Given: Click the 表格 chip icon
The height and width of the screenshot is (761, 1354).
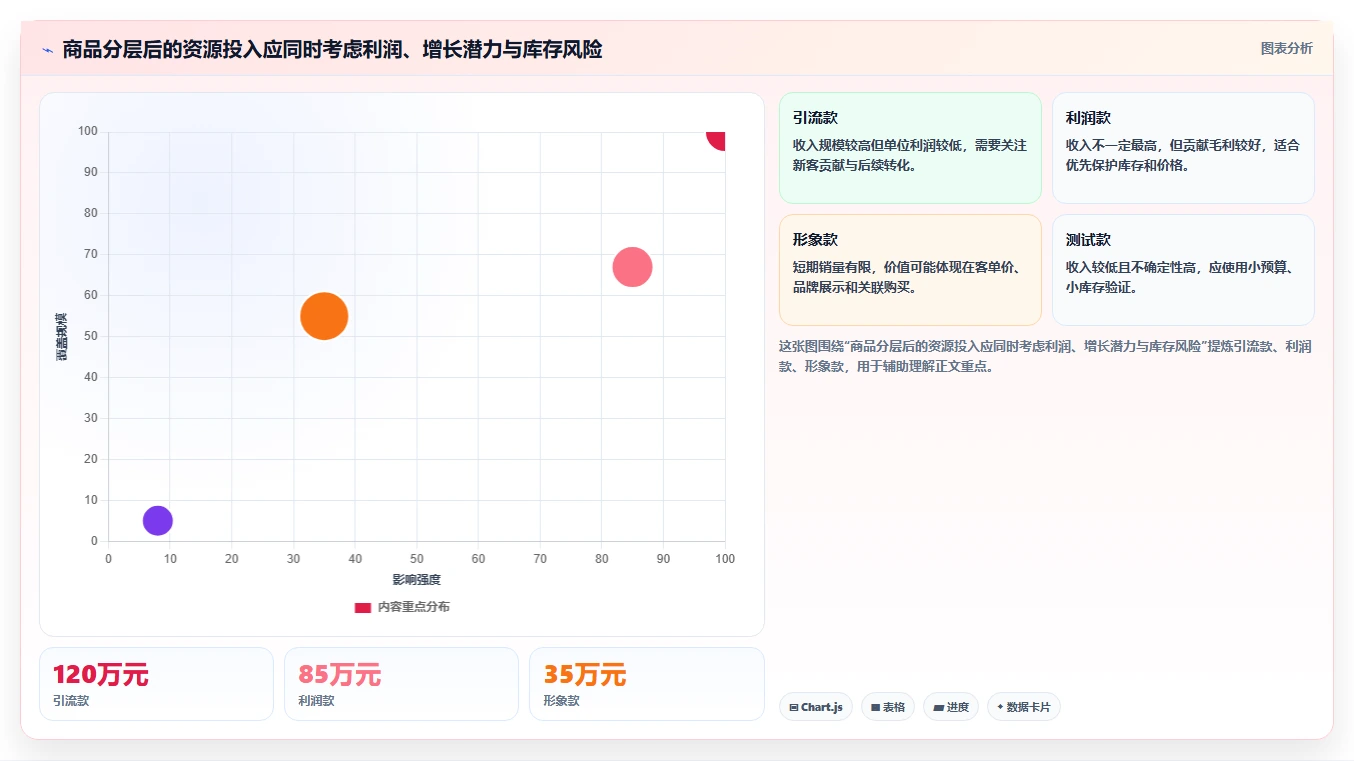Looking at the screenshot, I should pos(876,707).
